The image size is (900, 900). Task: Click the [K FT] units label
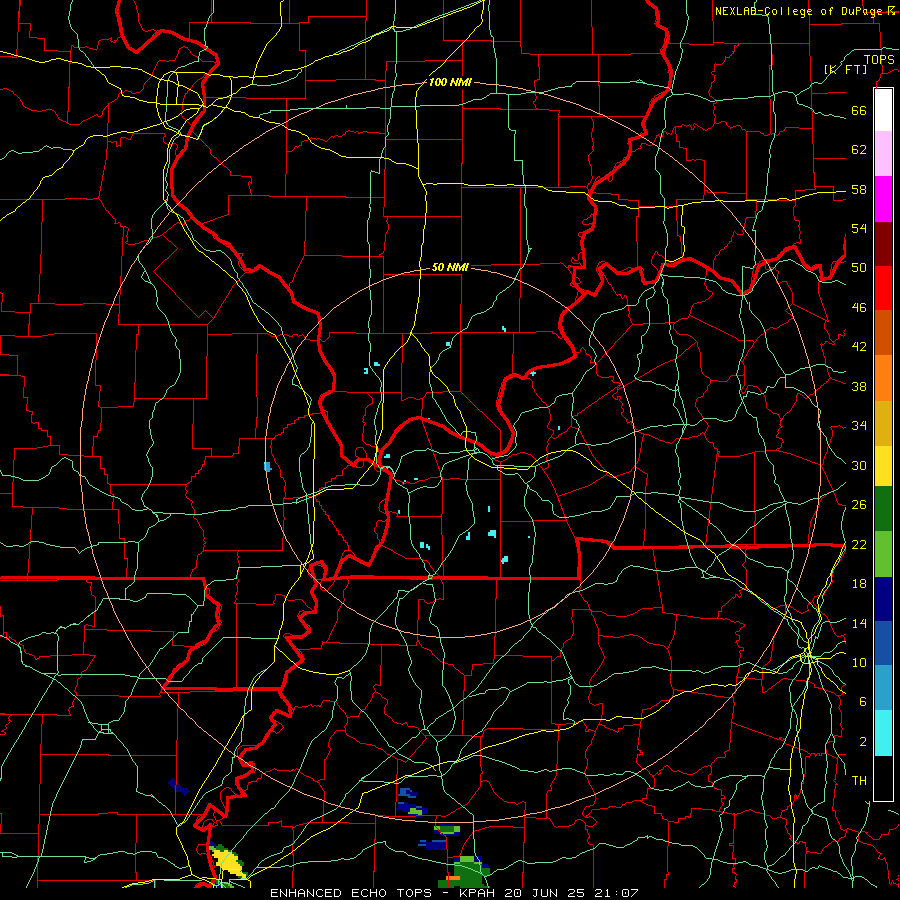click(845, 69)
